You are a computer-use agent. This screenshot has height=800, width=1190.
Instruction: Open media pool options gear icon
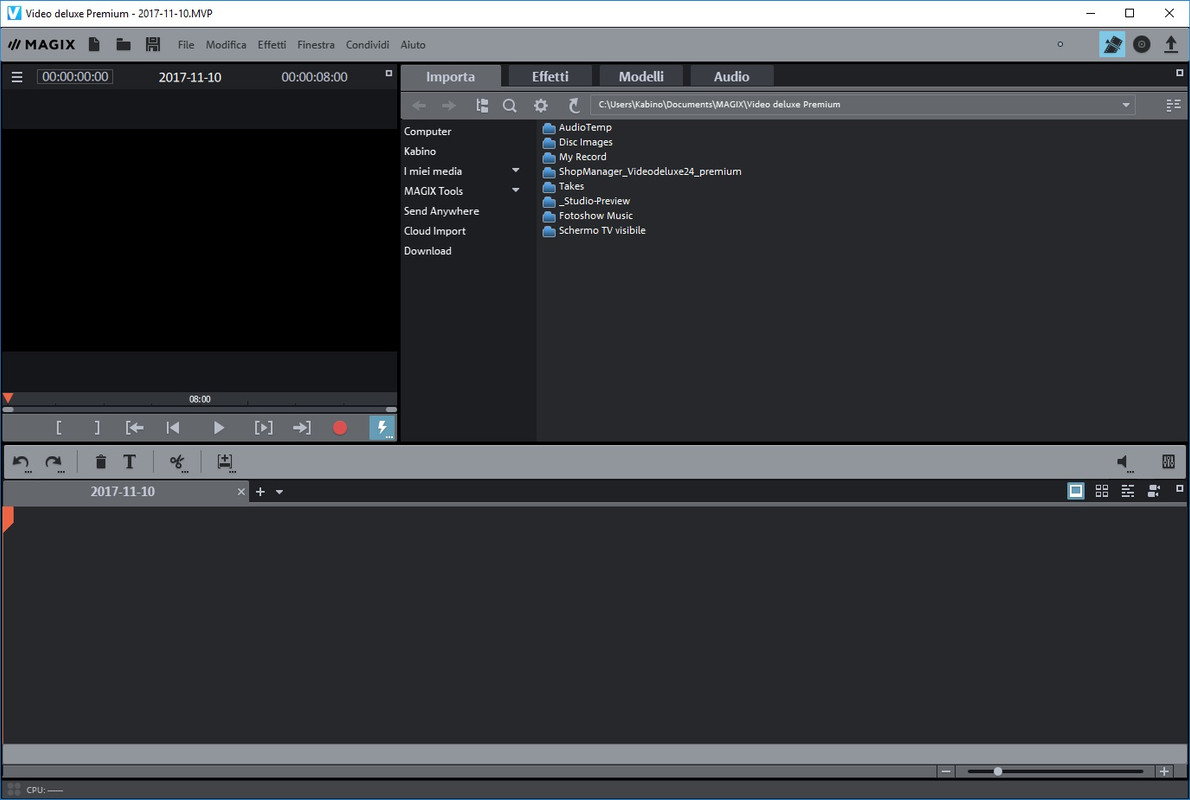click(540, 106)
